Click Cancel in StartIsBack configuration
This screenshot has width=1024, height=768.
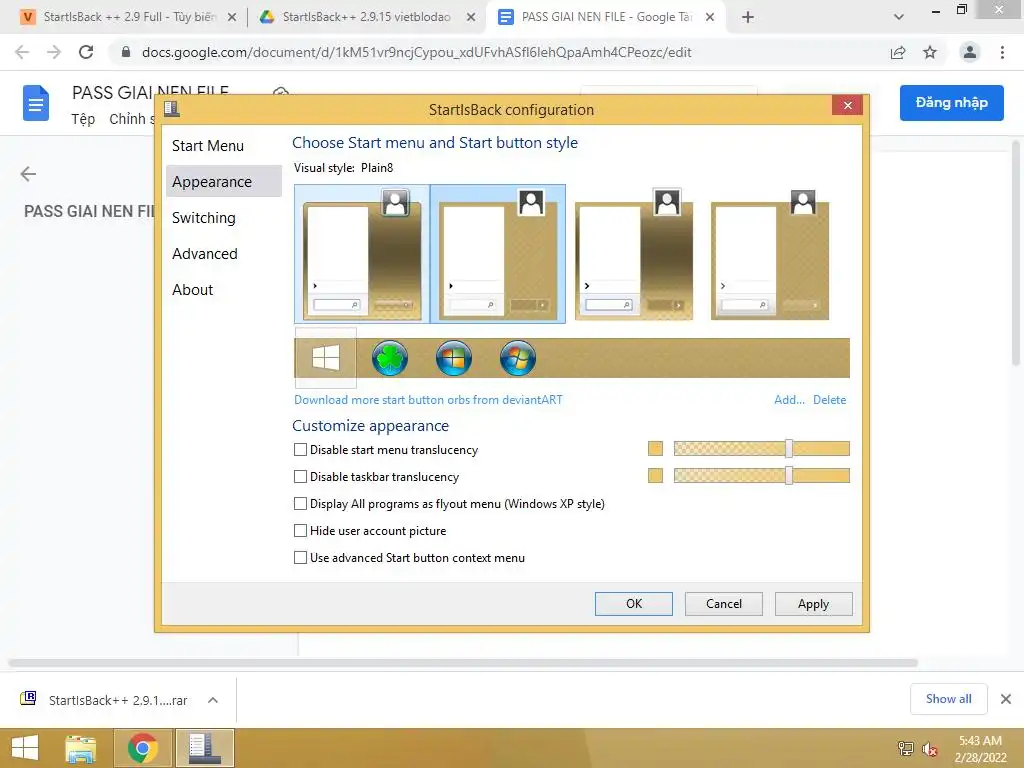coord(724,603)
